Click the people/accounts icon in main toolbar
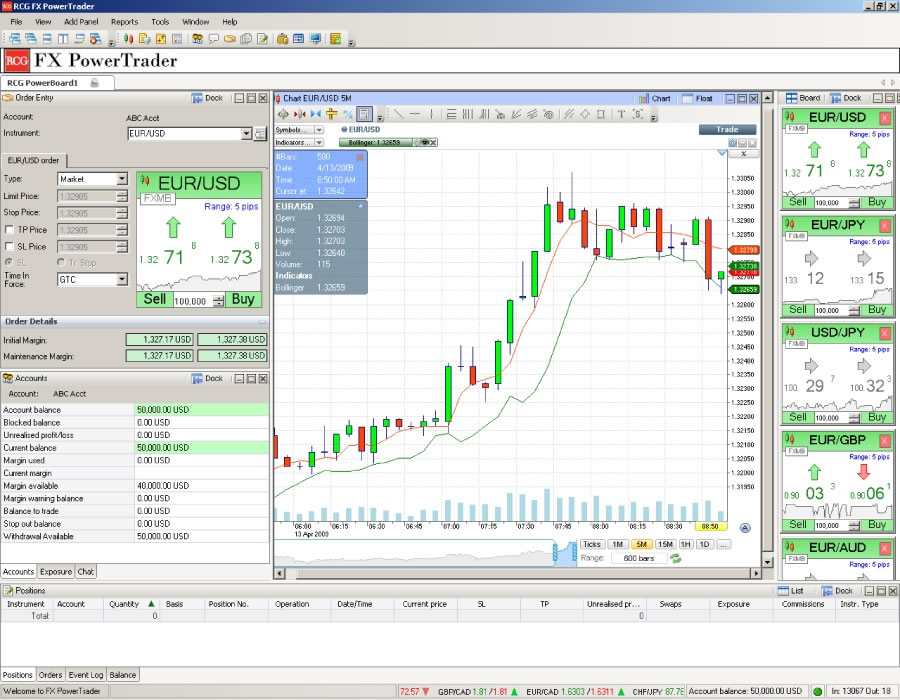The width and height of the screenshot is (900, 700). coord(197,38)
